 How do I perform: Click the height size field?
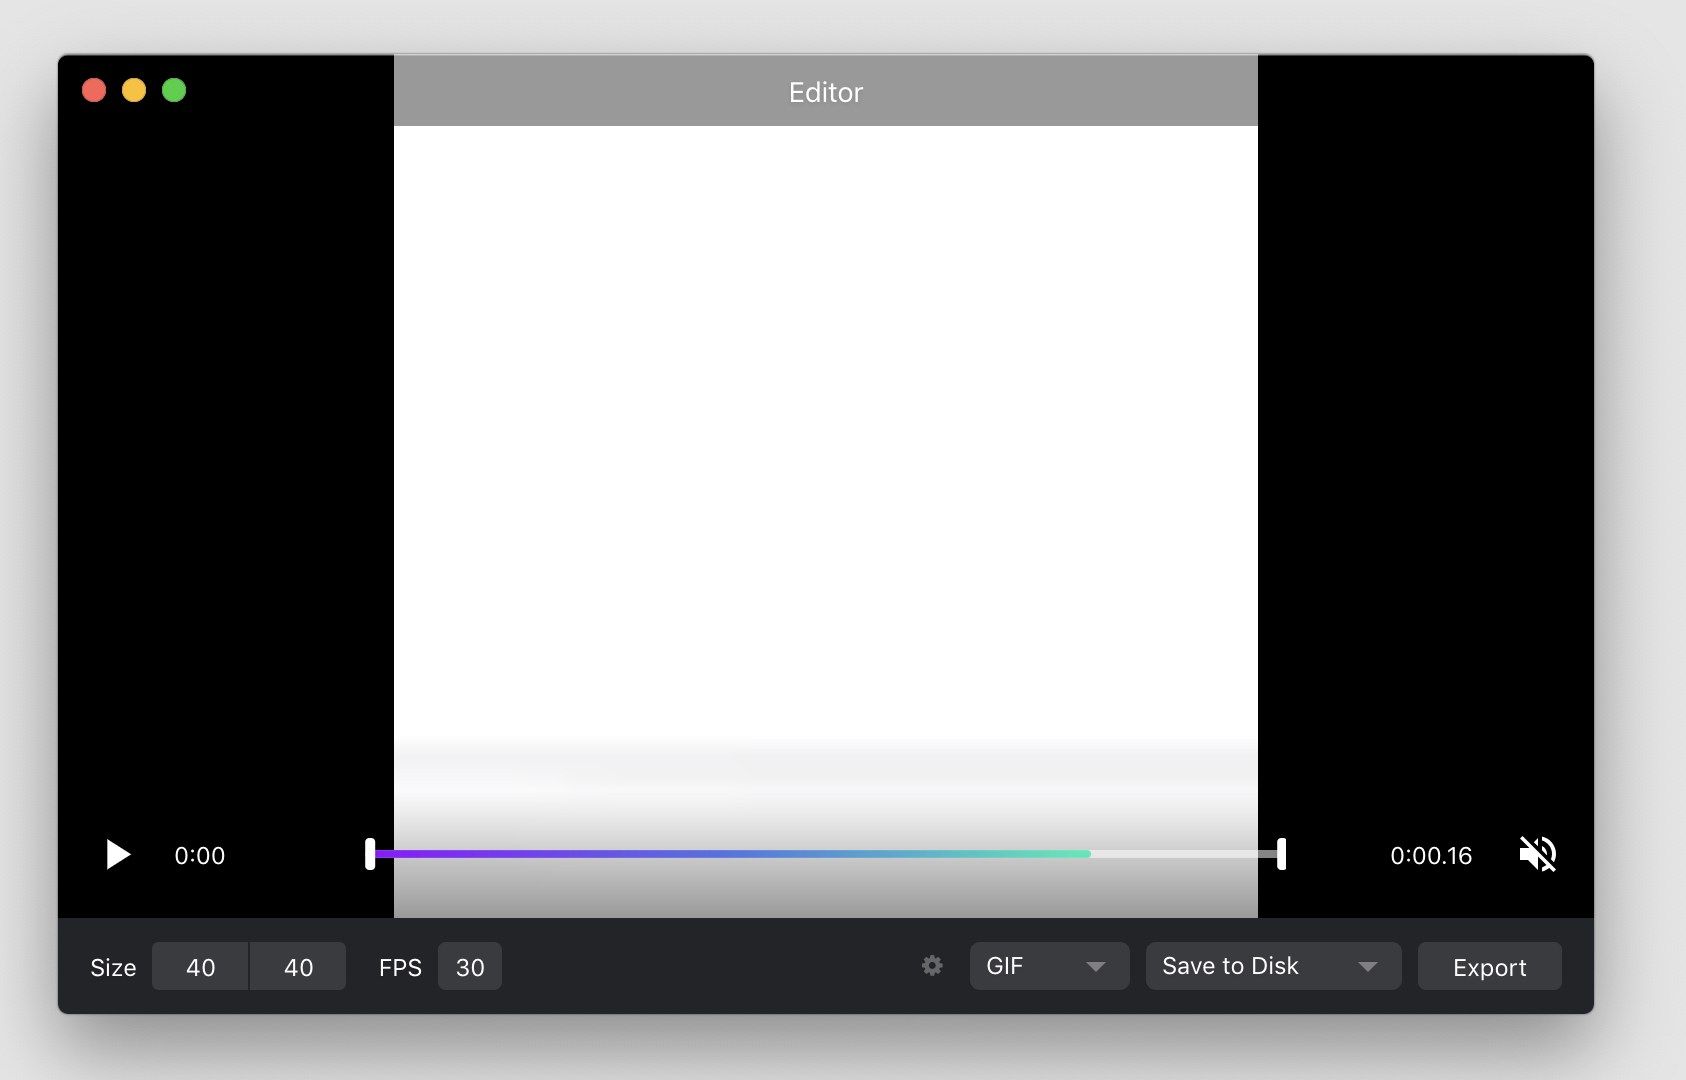point(298,966)
